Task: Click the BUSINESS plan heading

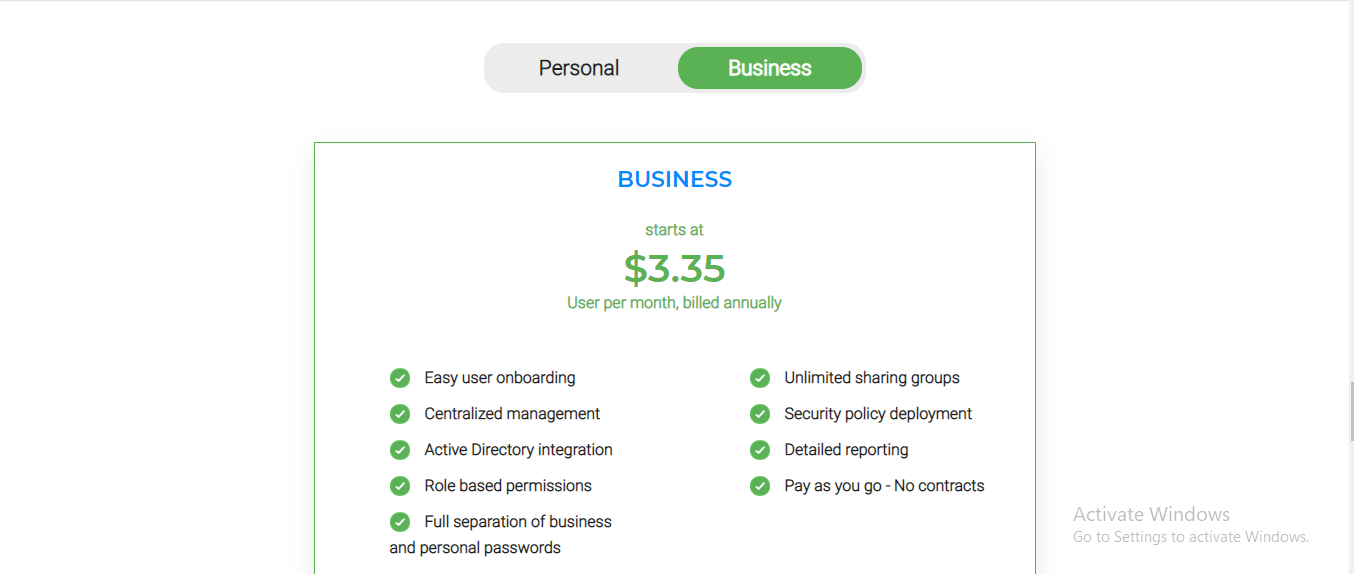Action: coord(675,180)
